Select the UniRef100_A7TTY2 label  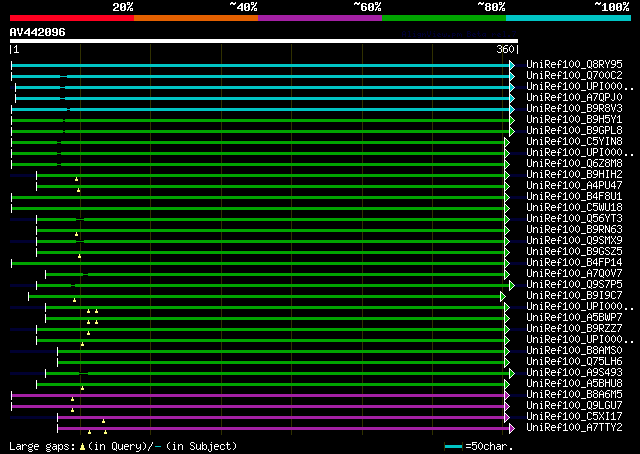574,428
